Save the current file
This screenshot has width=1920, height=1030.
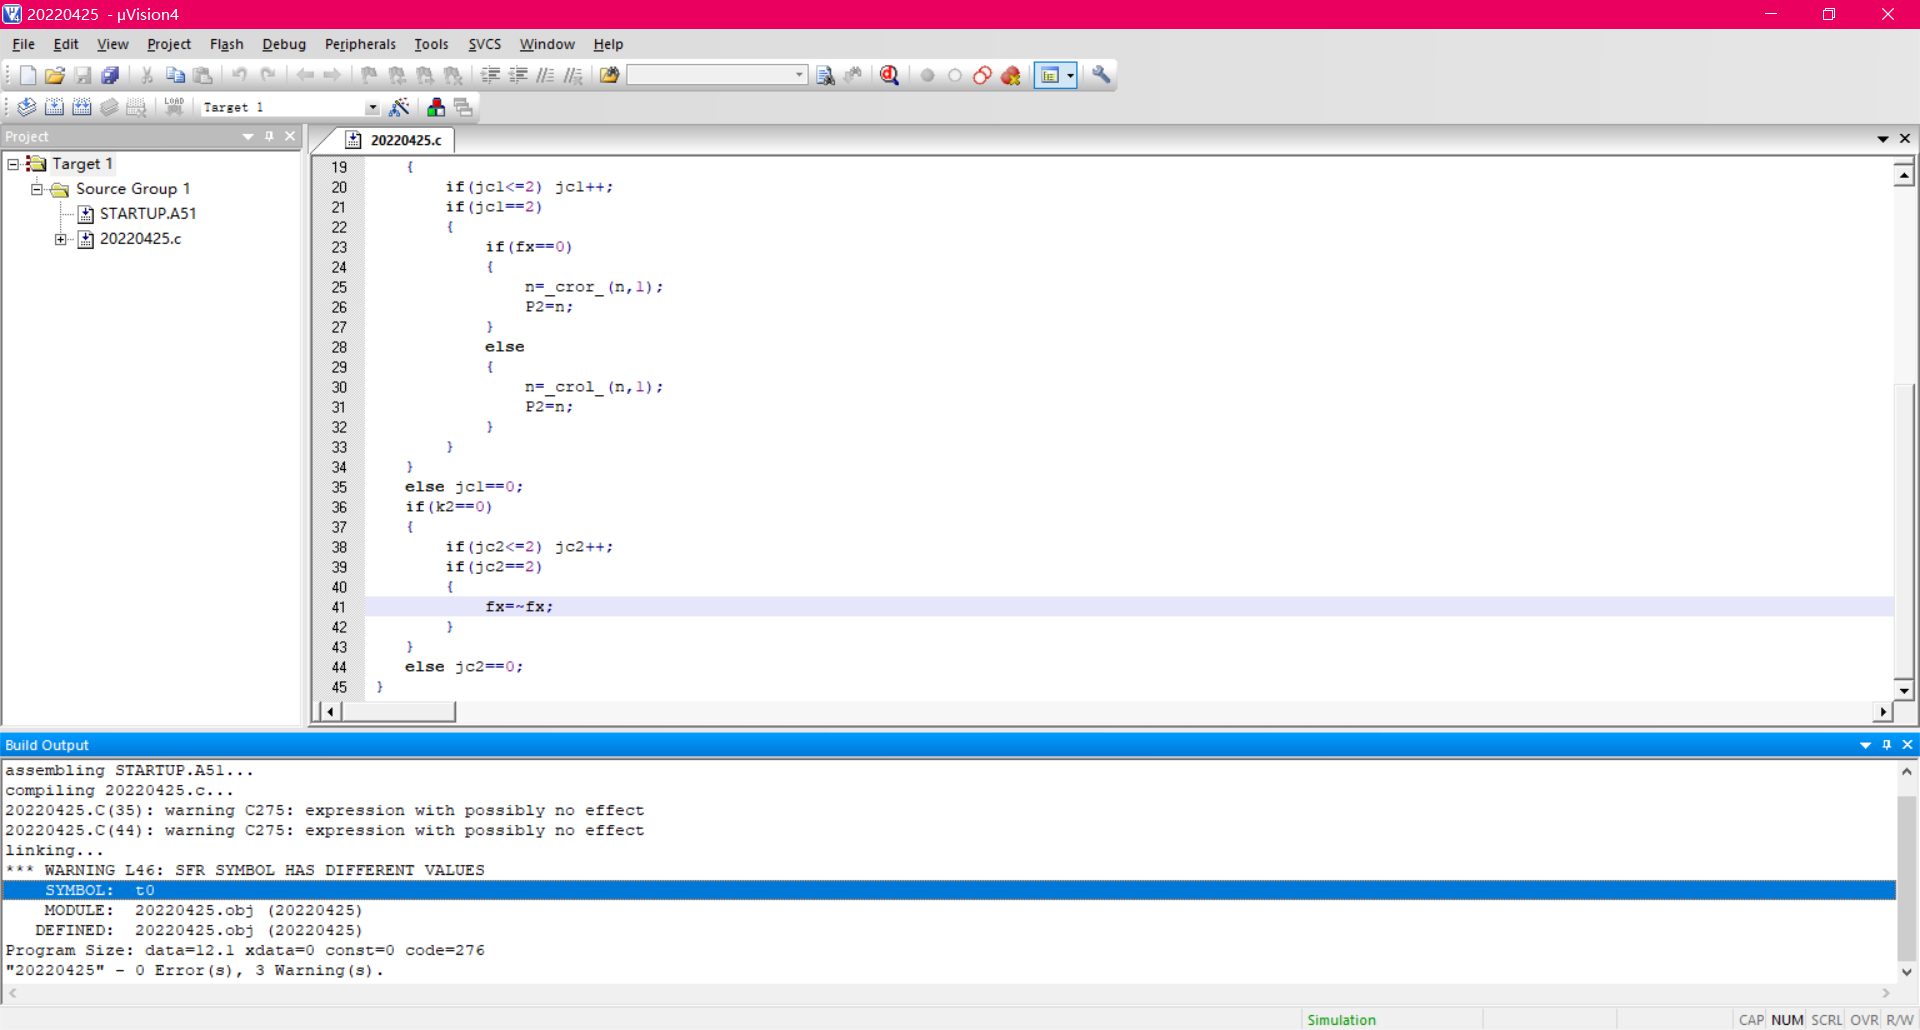pos(83,75)
